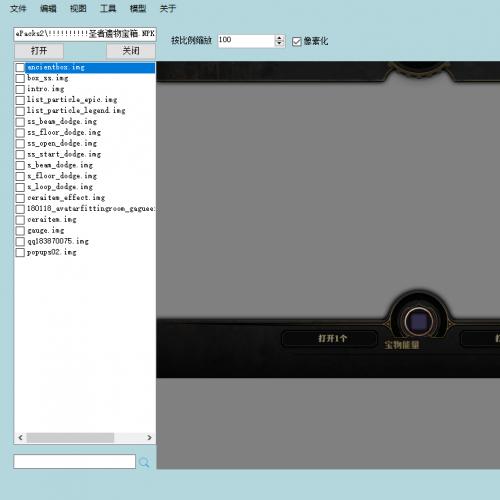Click the file list horizontal scrollbar thumb
The image size is (500, 500).
click(x=70, y=437)
